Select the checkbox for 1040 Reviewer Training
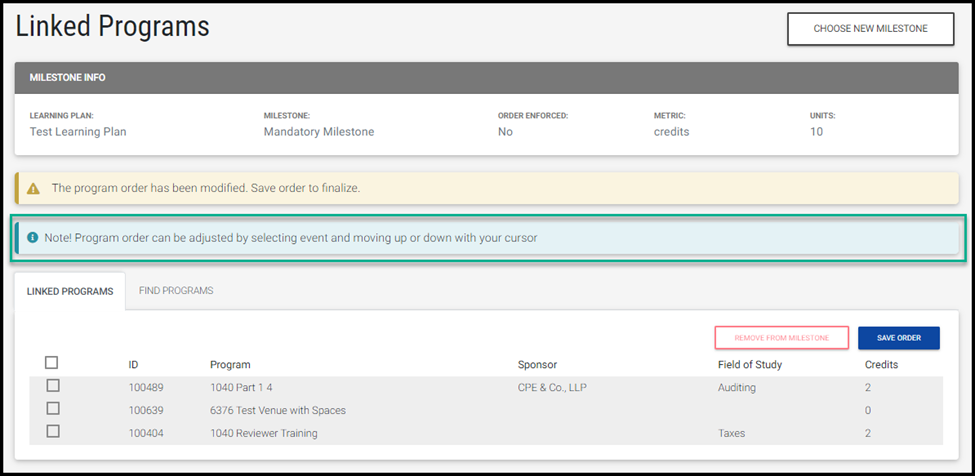The height and width of the screenshot is (476, 975). [53, 432]
